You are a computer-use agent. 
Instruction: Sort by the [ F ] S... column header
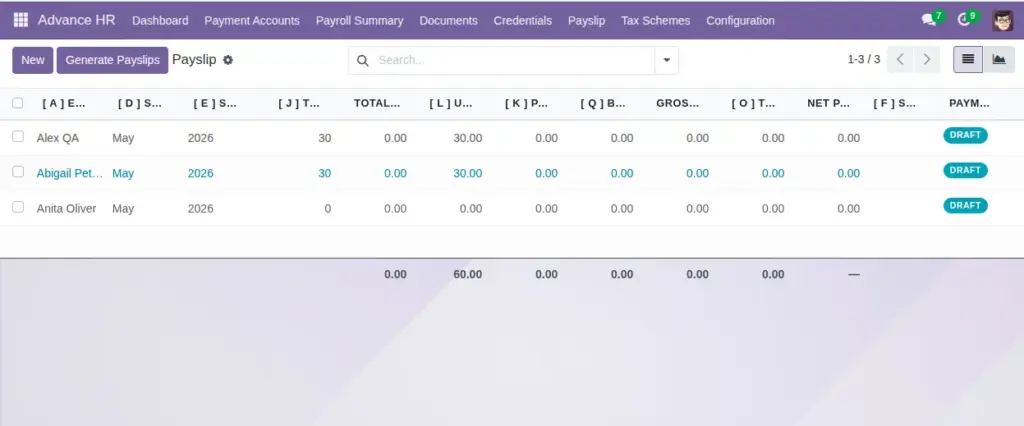895,103
